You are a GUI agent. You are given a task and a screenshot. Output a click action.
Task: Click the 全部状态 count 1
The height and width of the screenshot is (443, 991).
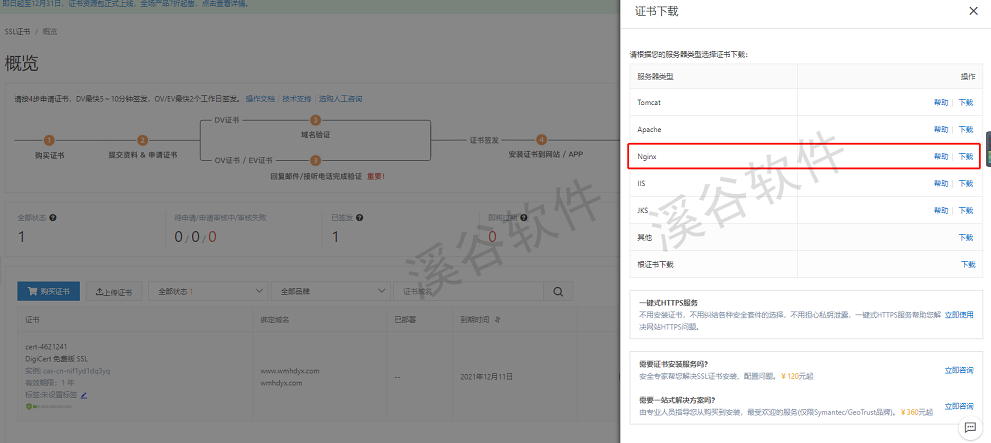(21, 237)
